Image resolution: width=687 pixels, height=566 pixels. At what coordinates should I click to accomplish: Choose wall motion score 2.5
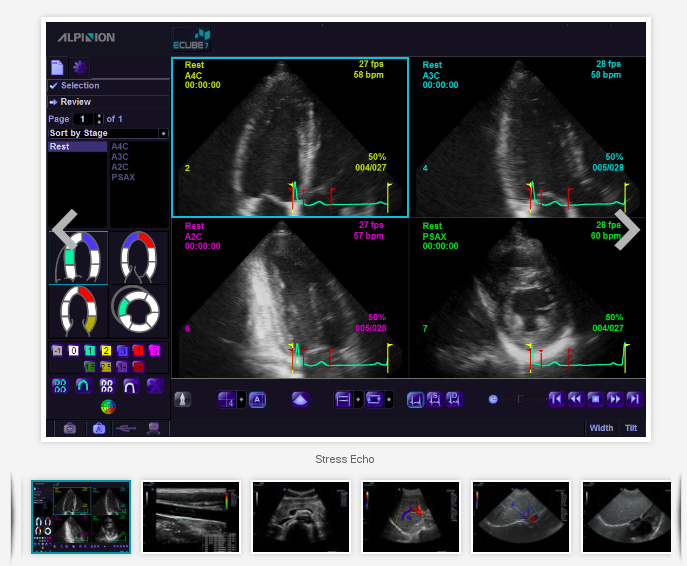(106, 366)
